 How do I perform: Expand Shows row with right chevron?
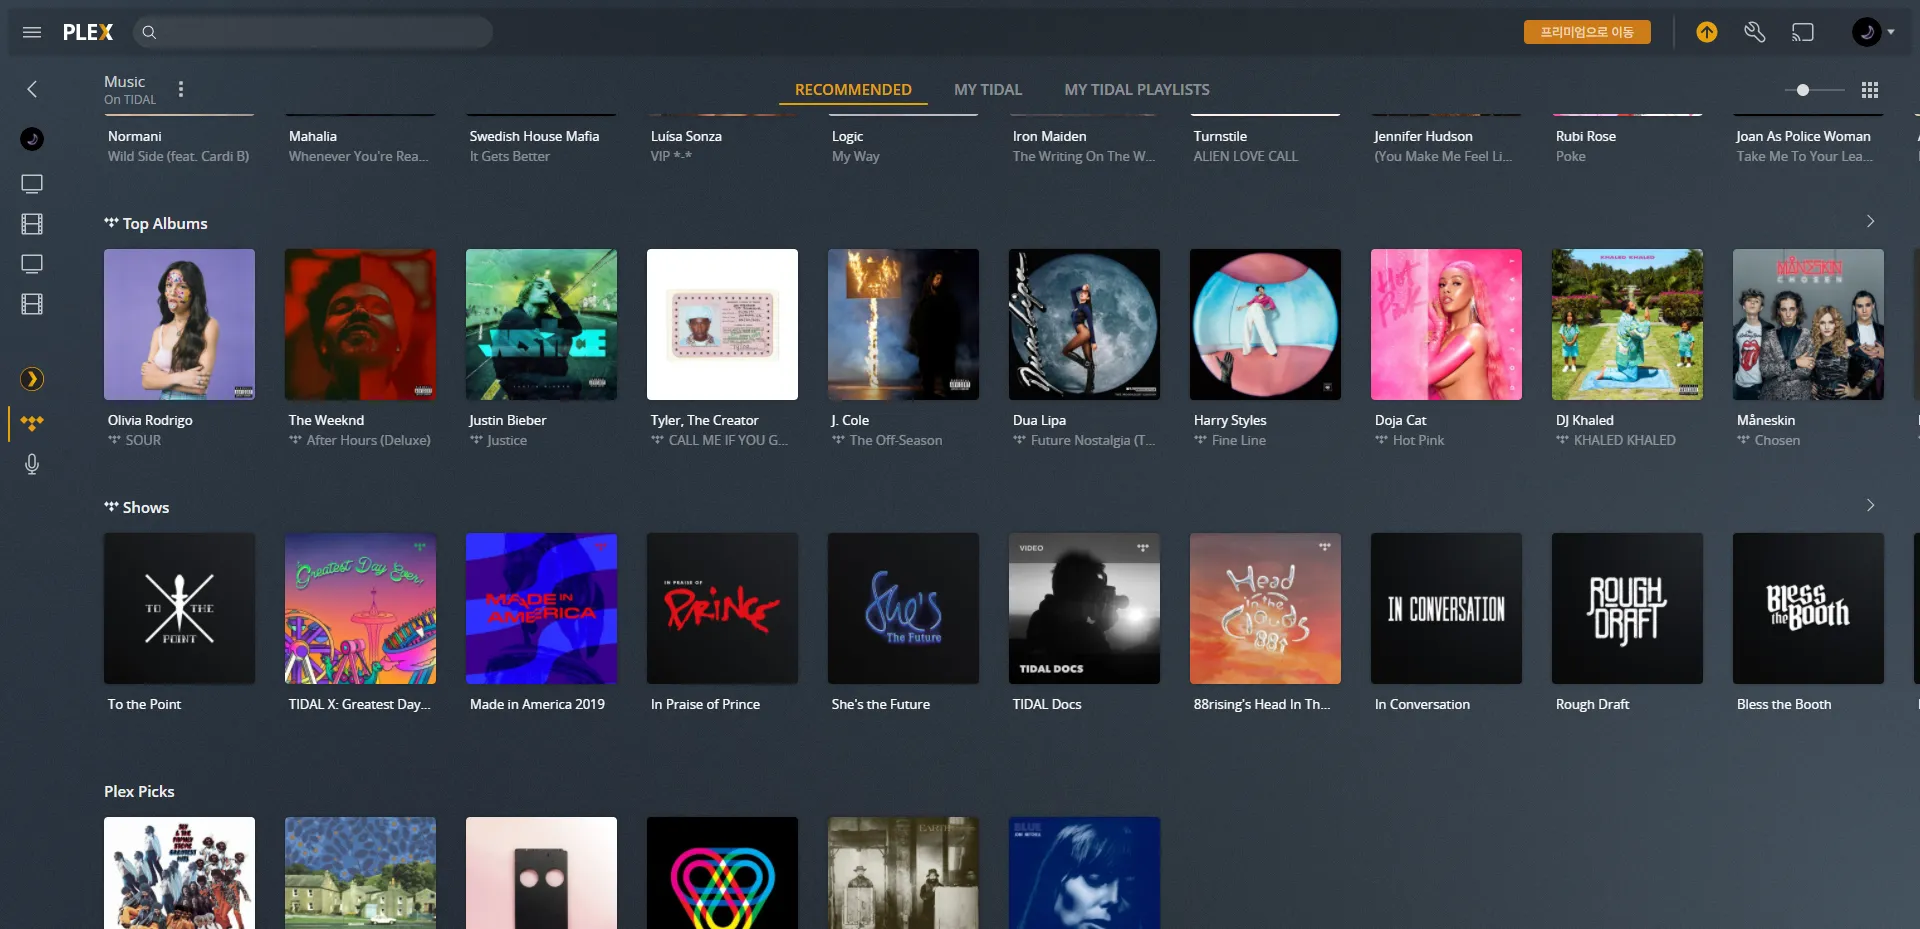pyautogui.click(x=1870, y=505)
